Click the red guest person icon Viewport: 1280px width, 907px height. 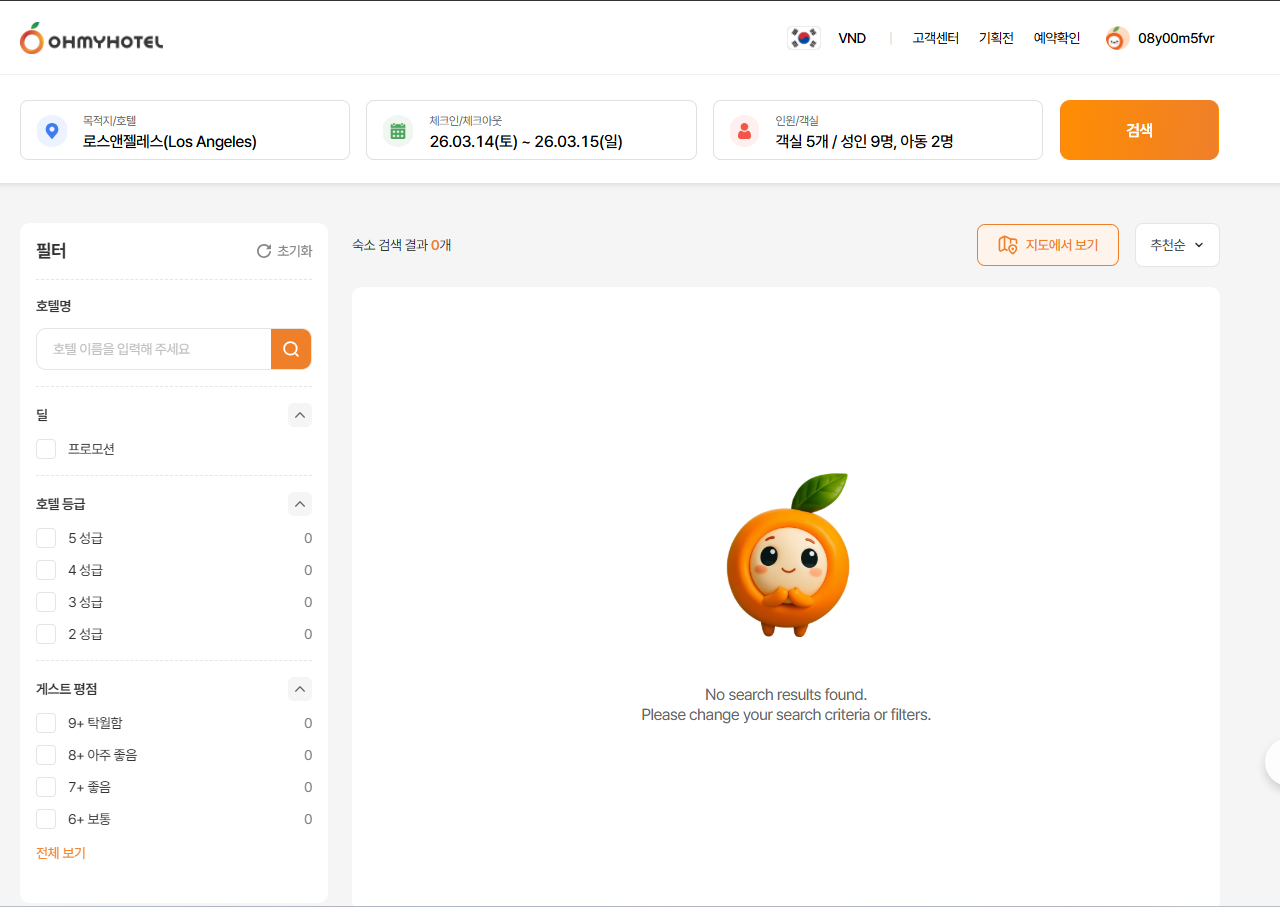coord(744,130)
